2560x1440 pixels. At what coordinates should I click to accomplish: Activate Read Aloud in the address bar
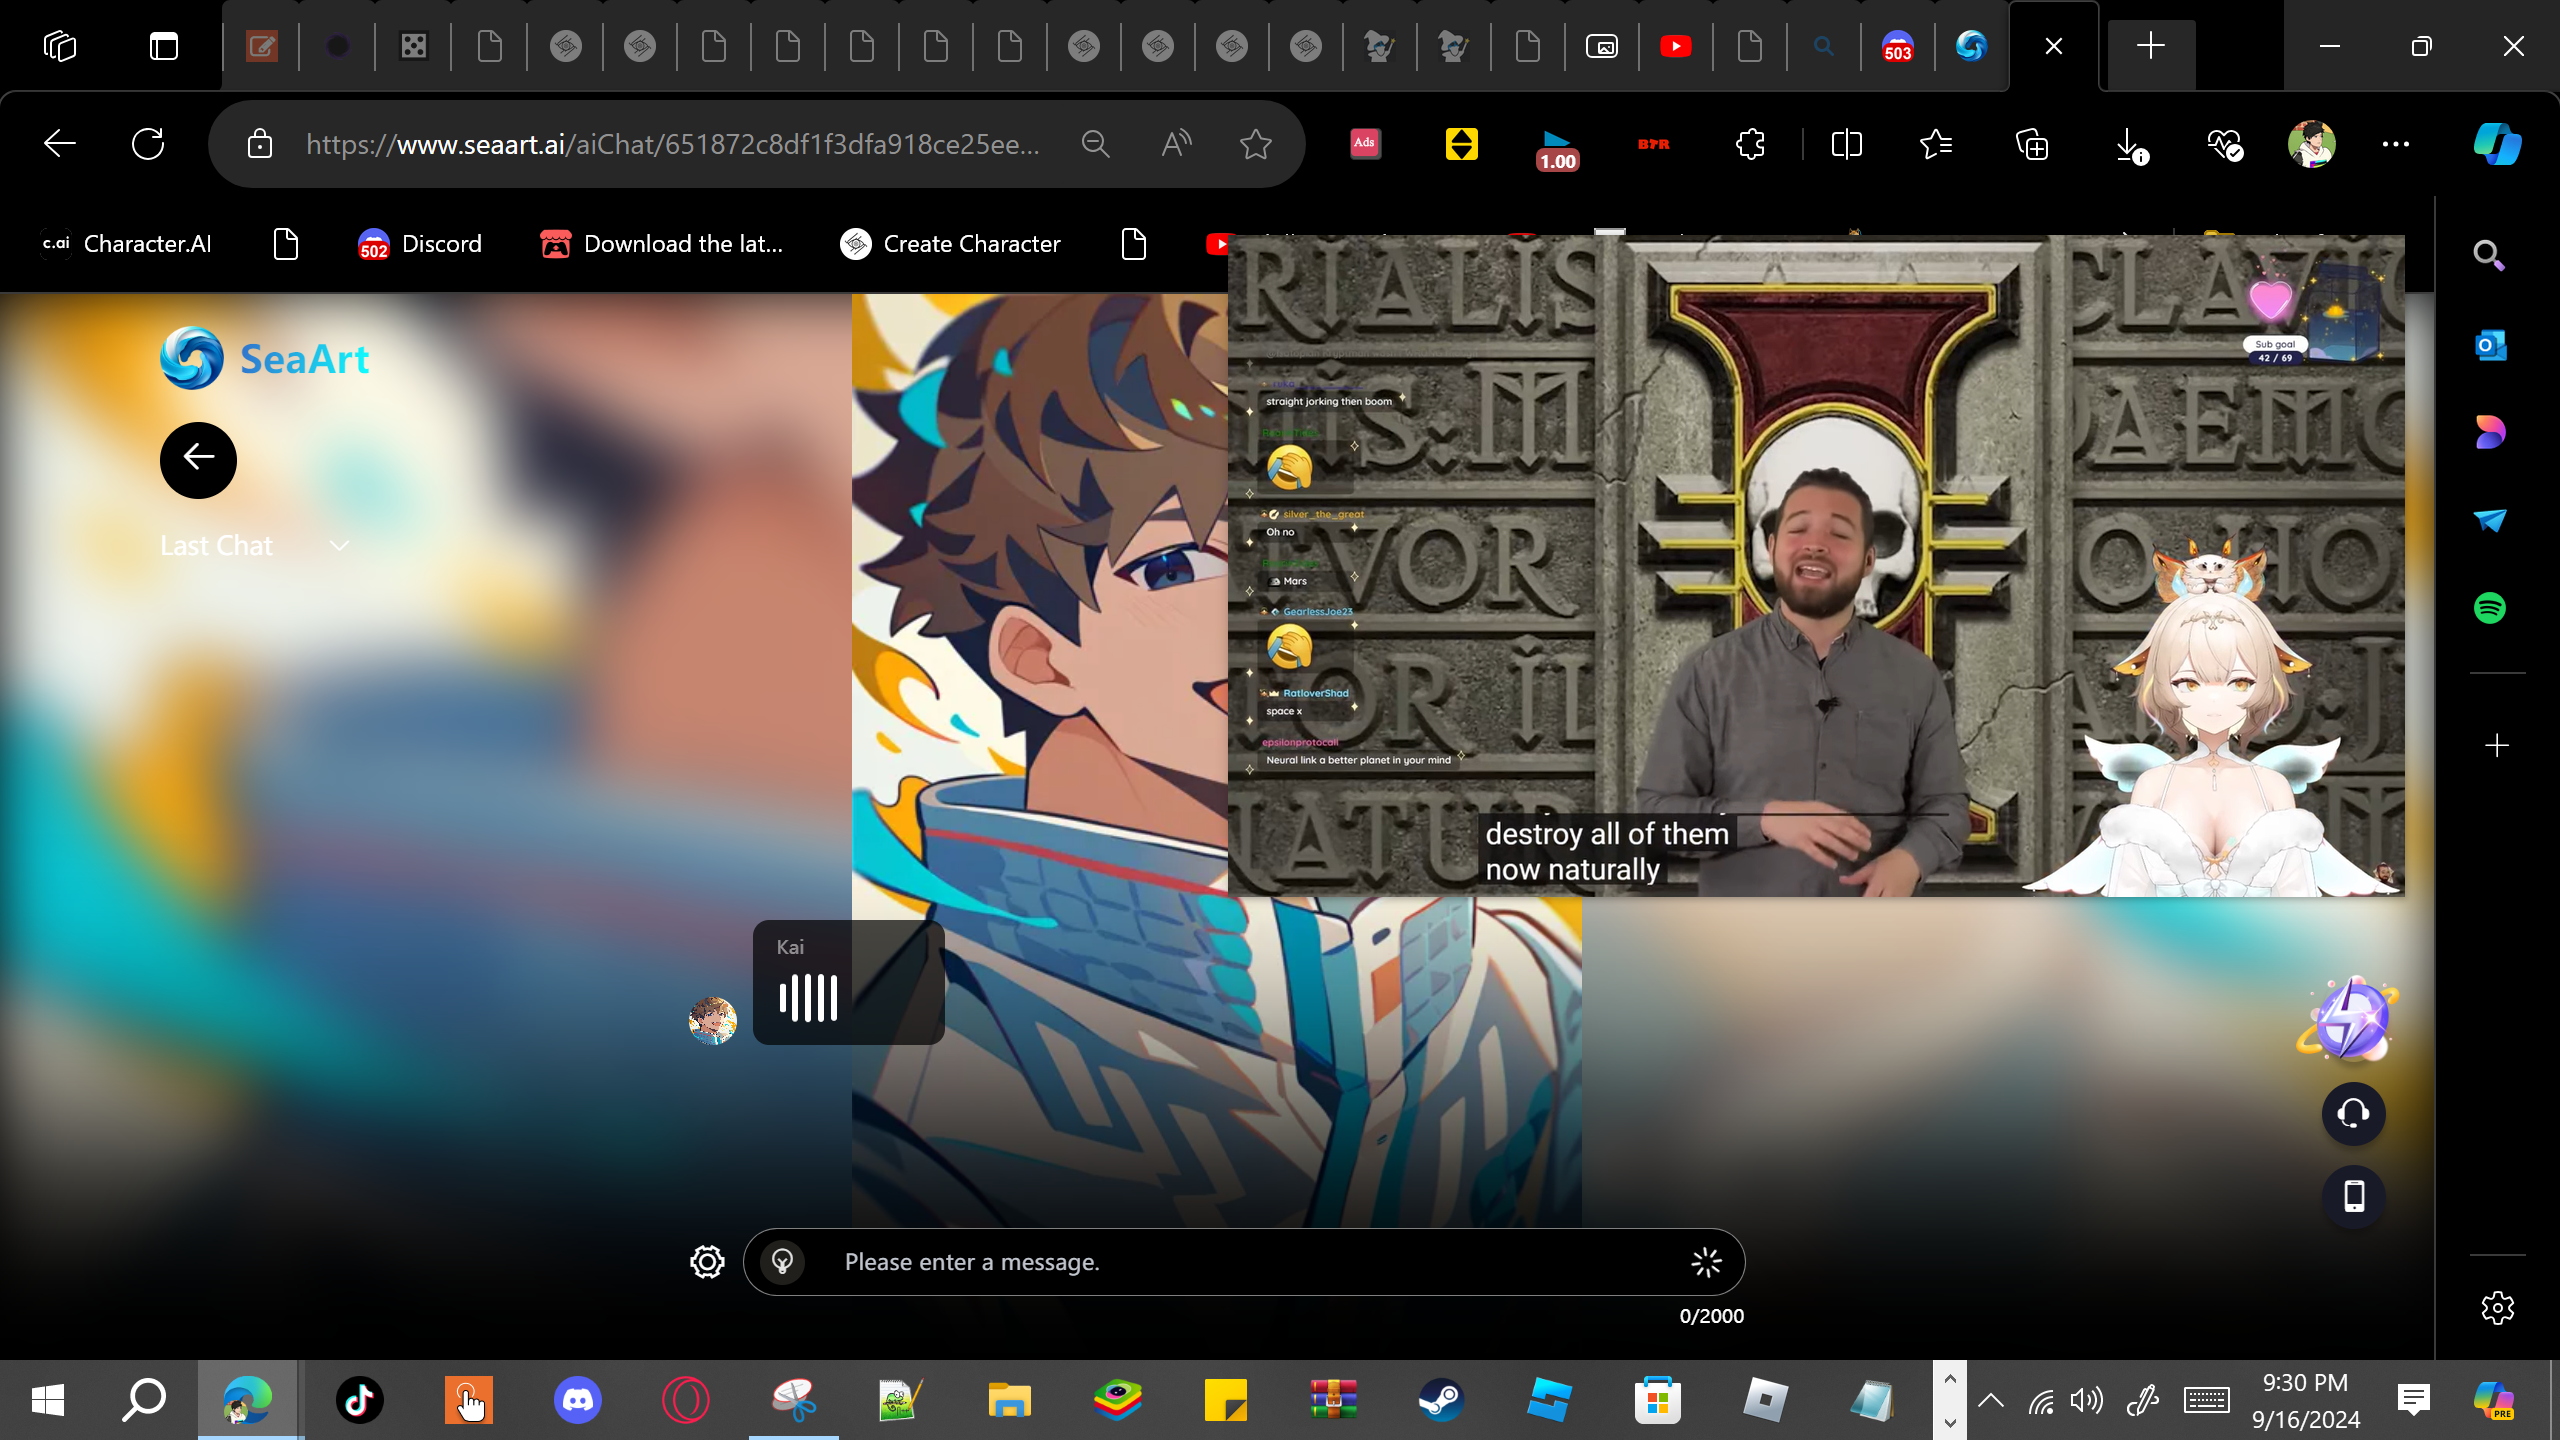[1176, 144]
